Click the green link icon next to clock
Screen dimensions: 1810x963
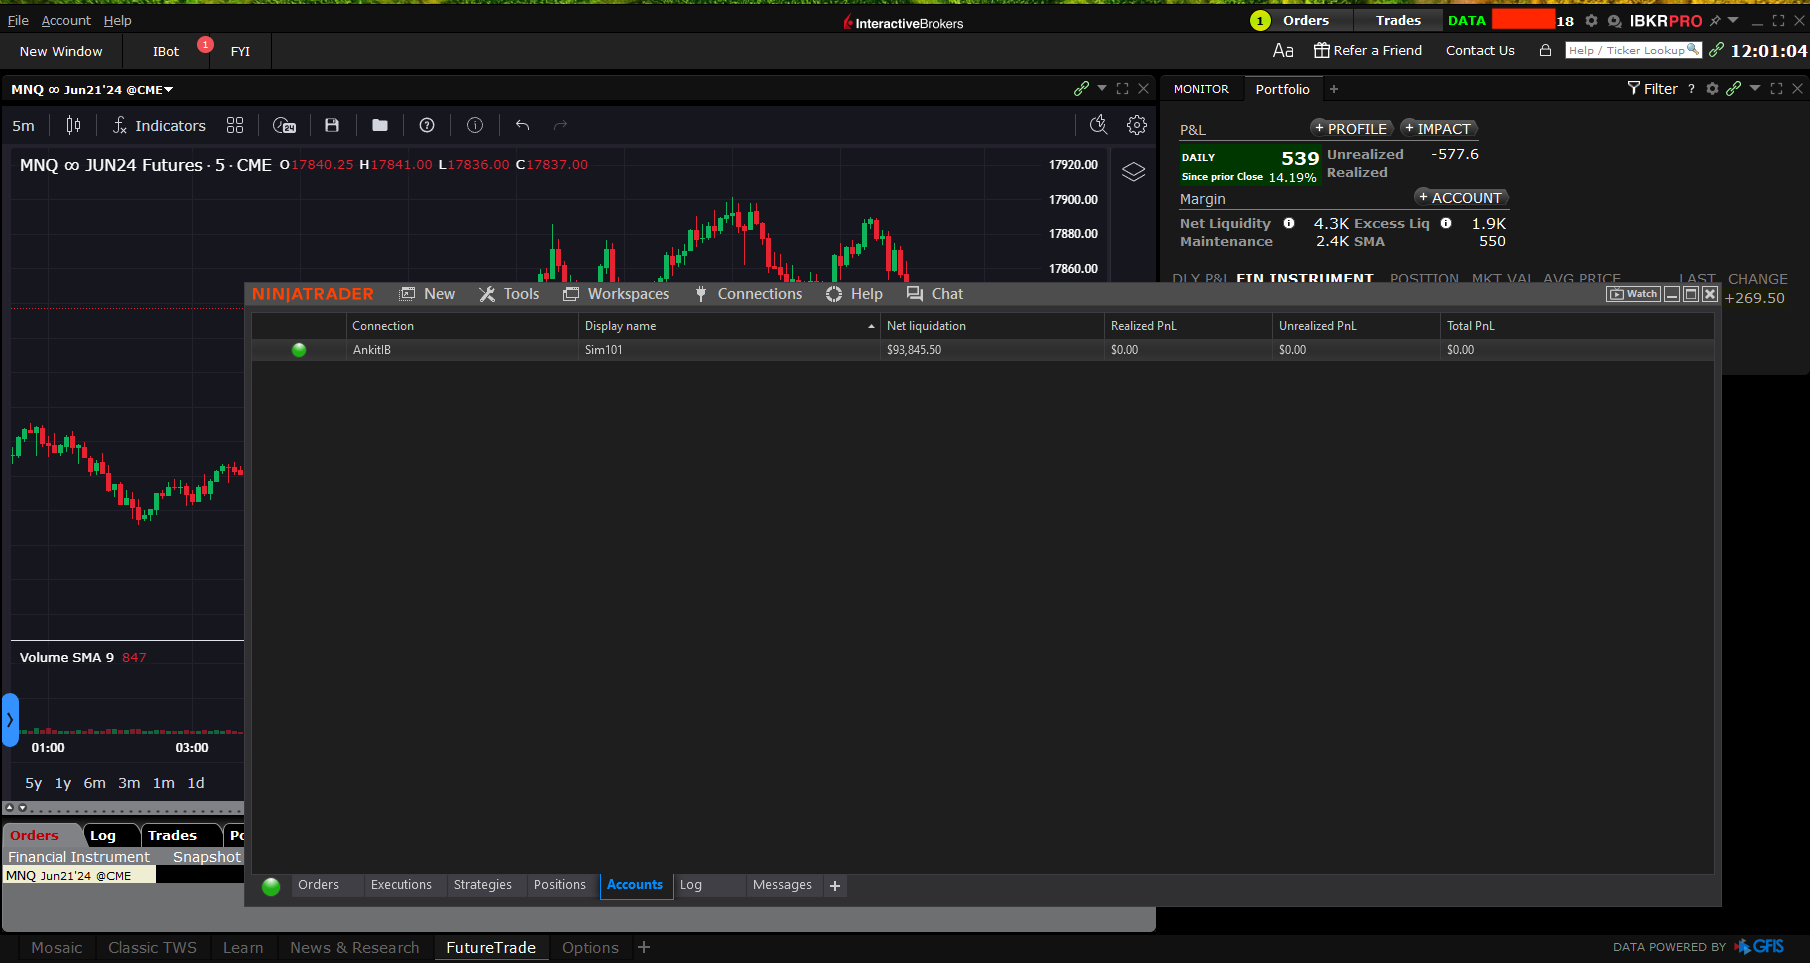point(1716,50)
